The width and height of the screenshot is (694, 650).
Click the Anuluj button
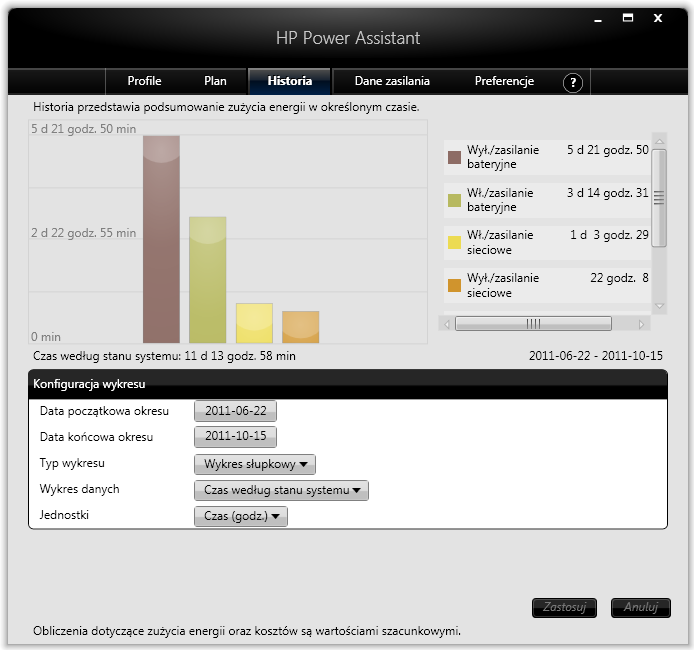click(x=641, y=608)
